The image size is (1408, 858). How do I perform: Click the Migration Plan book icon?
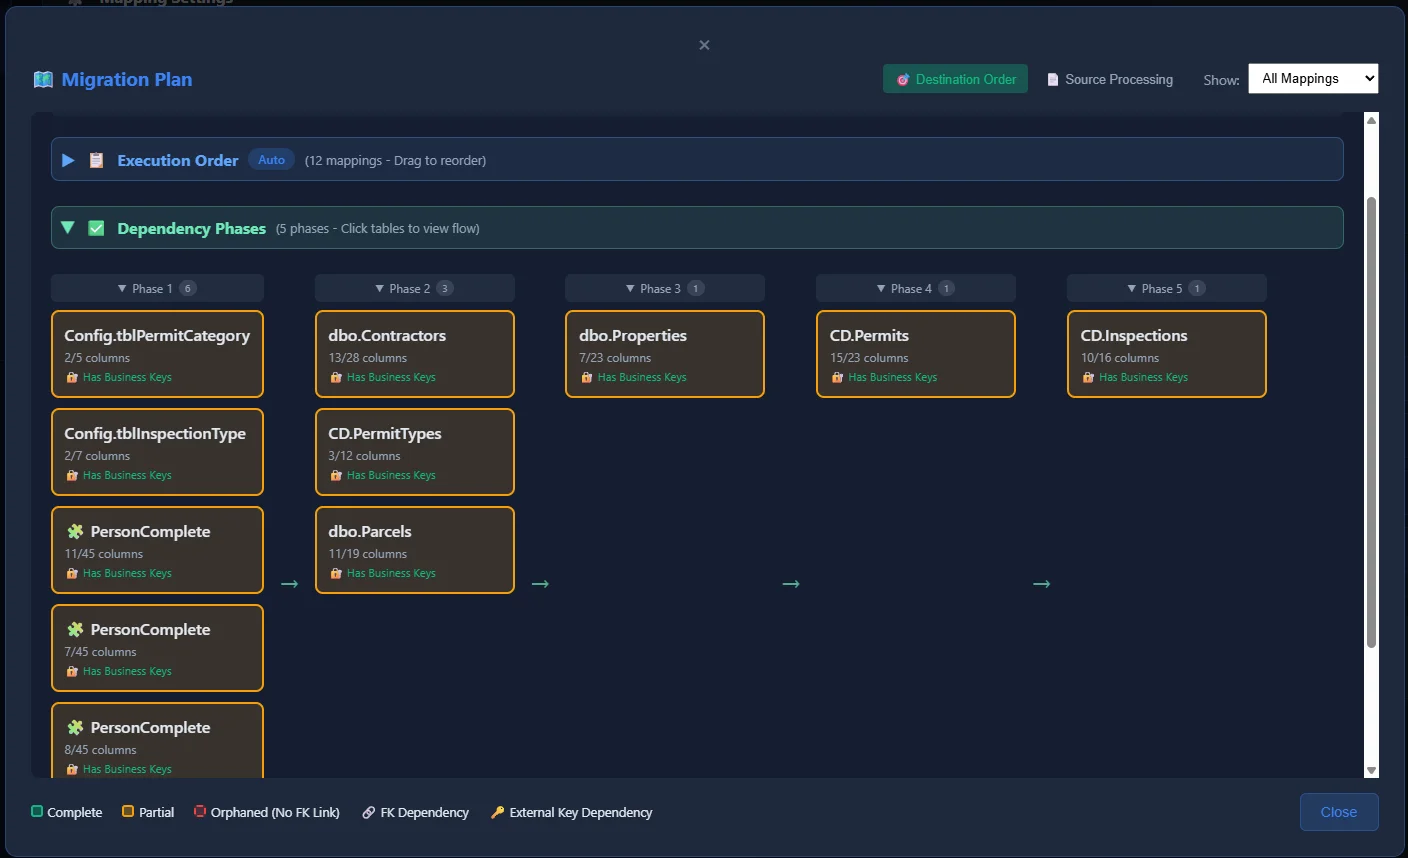pos(43,80)
